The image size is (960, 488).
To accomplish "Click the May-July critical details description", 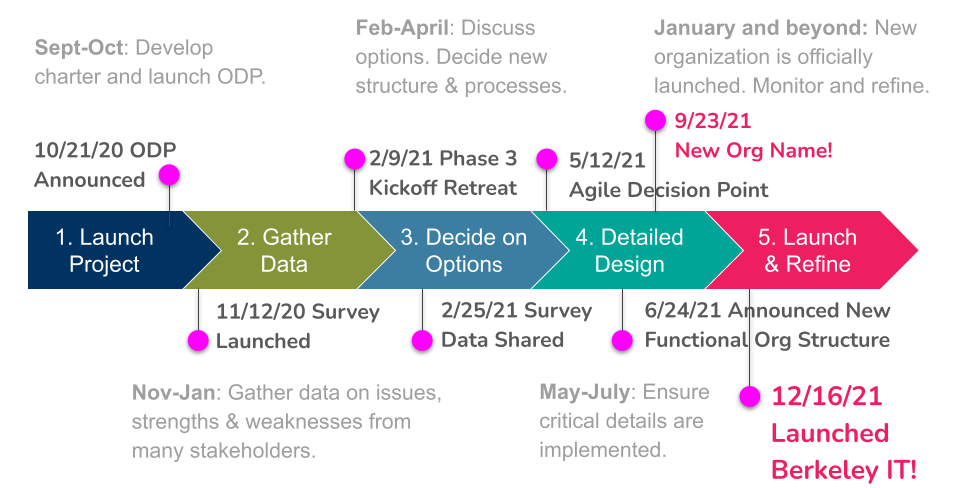I will coord(624,421).
